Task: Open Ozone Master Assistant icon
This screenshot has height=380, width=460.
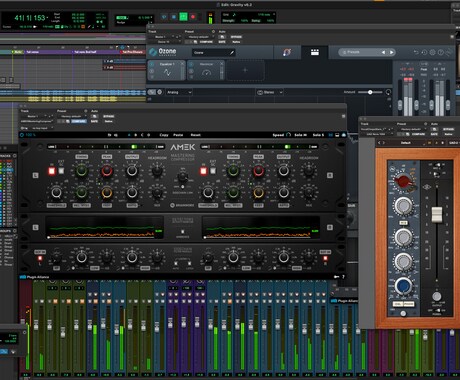Action: 287,52
